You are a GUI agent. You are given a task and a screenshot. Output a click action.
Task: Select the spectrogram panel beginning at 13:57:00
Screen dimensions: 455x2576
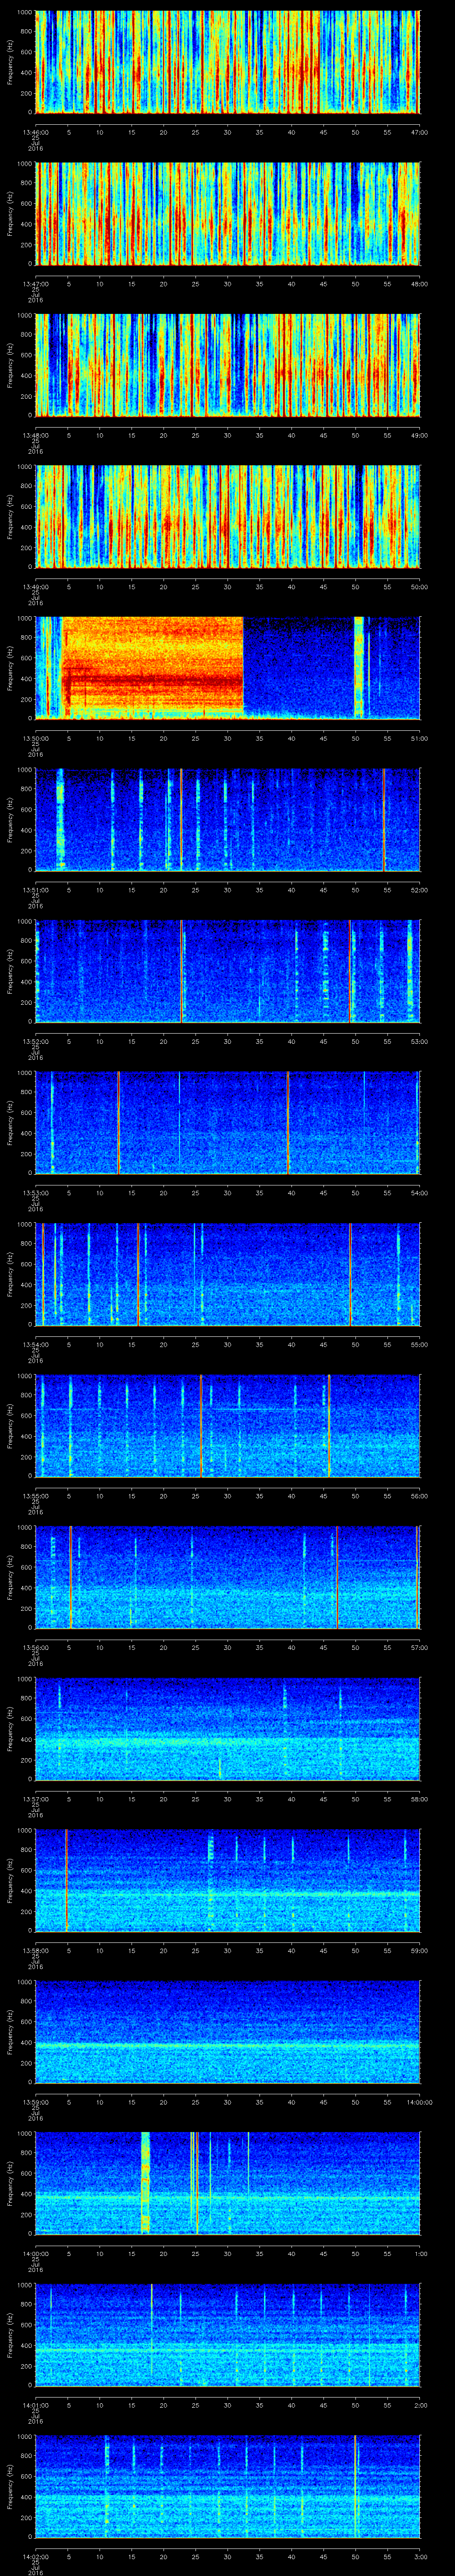point(228,1729)
